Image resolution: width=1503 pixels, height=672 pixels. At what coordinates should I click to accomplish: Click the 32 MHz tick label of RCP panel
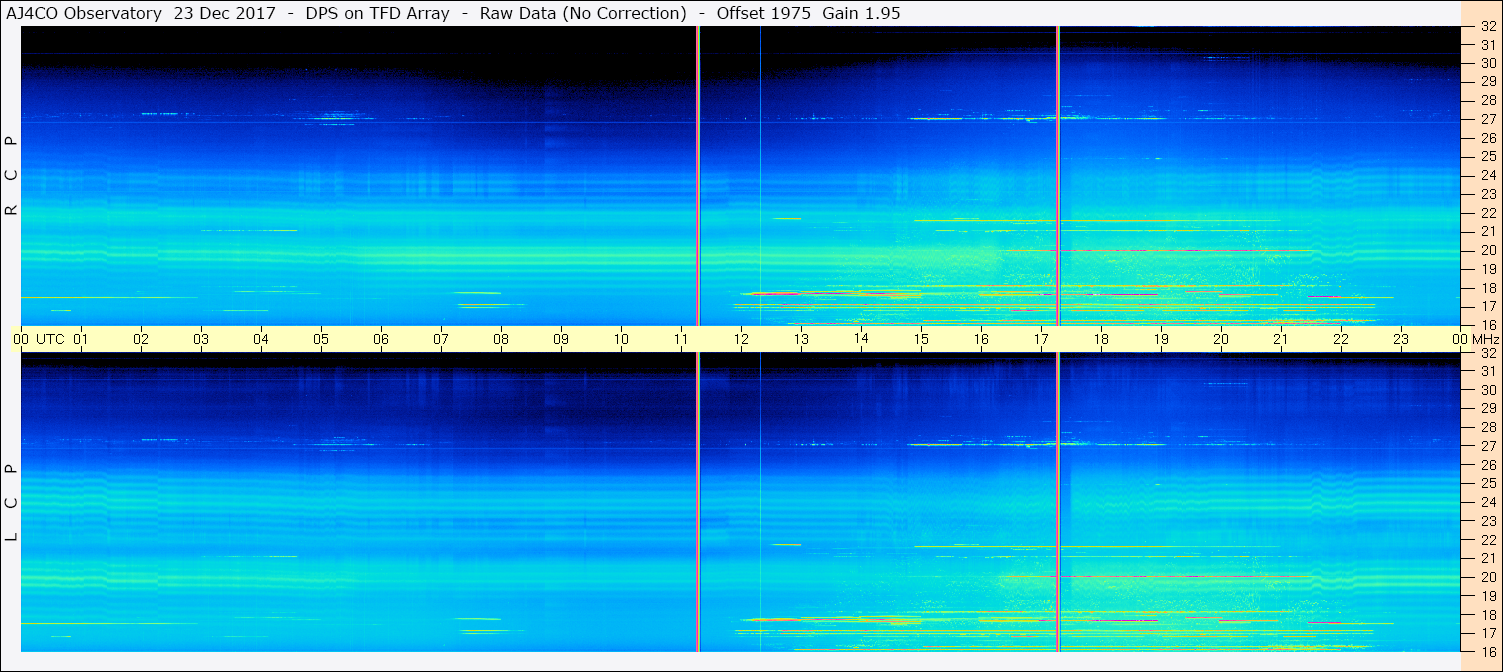click(x=1488, y=27)
